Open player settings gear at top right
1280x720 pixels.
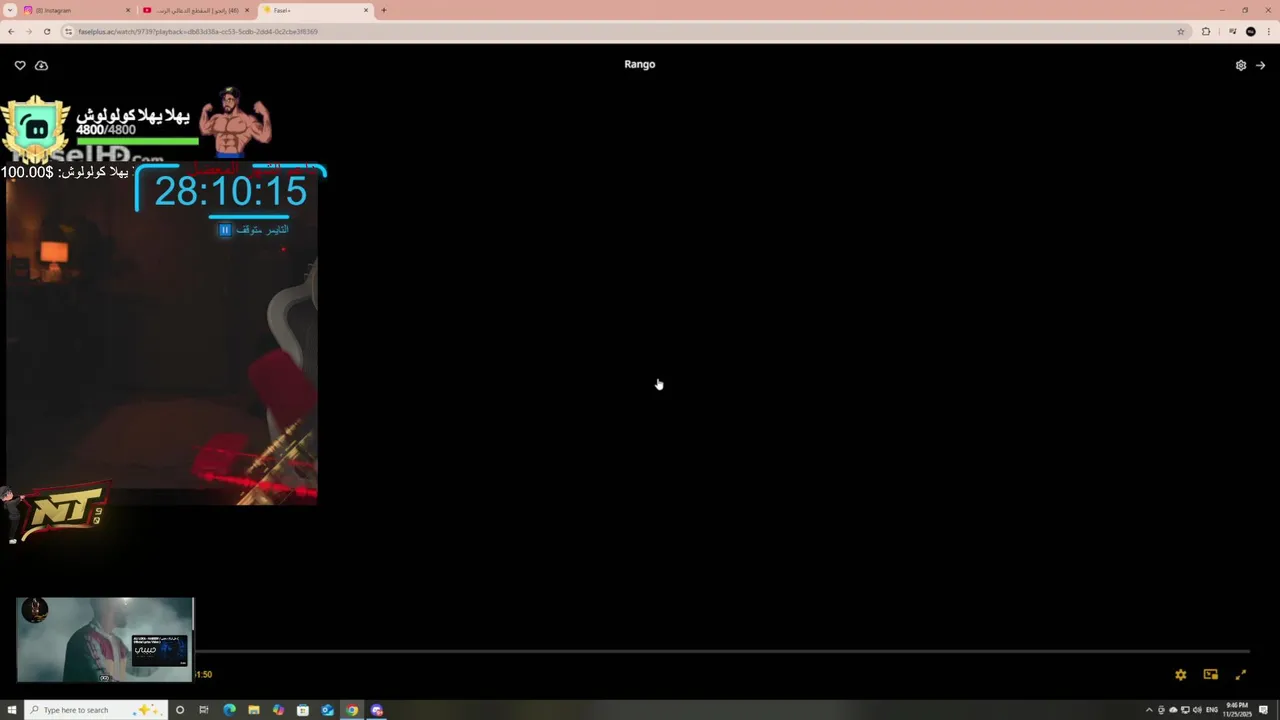point(1241,65)
